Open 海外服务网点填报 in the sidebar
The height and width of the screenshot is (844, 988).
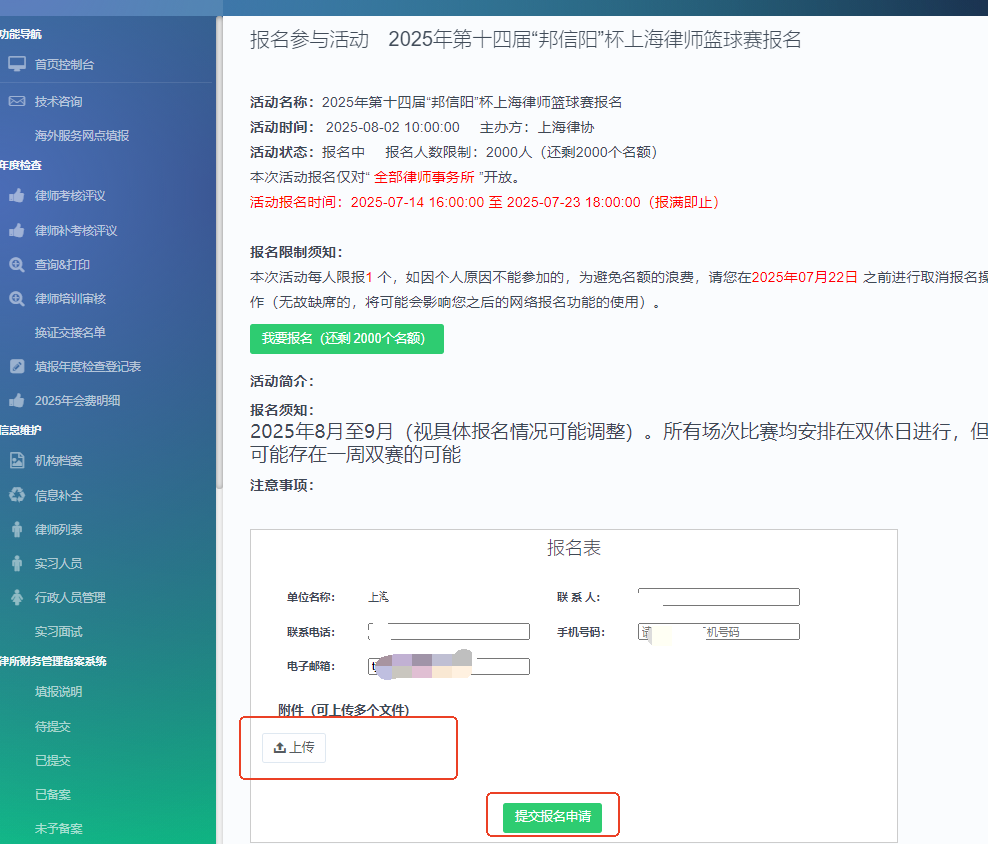click(82, 136)
